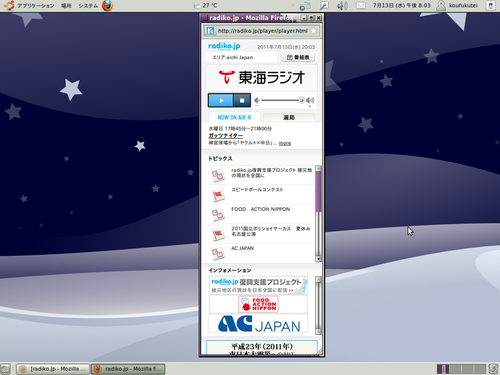Click the 27 °C weather applet

[x=206, y=6]
